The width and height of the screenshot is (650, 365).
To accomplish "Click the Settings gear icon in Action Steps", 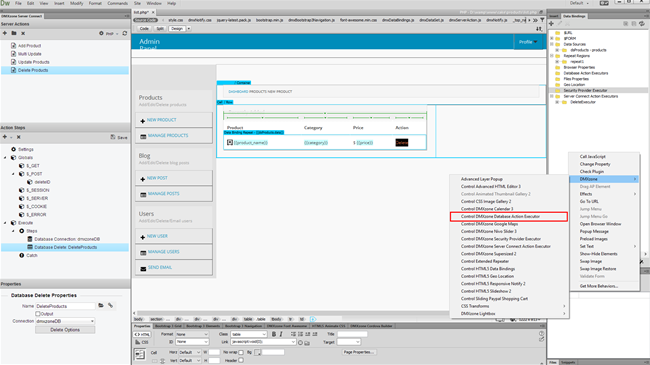I will click(13, 149).
